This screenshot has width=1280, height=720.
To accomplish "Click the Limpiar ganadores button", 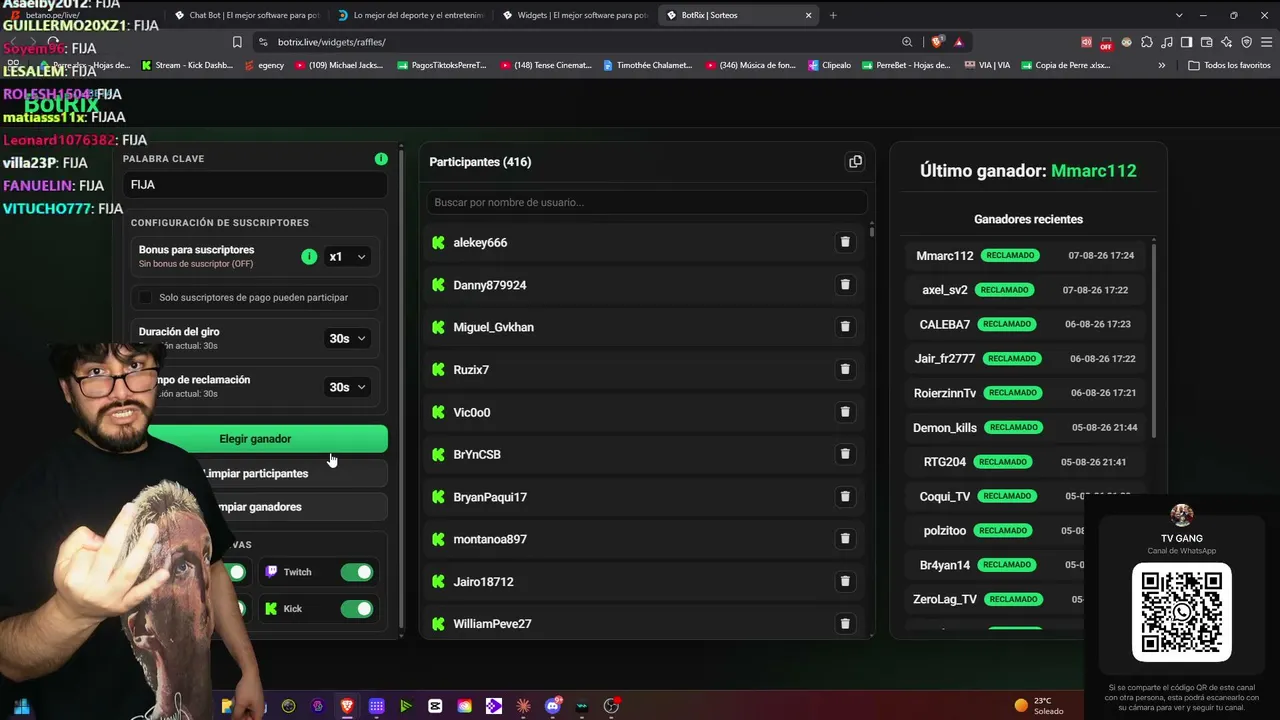I will click(255, 507).
